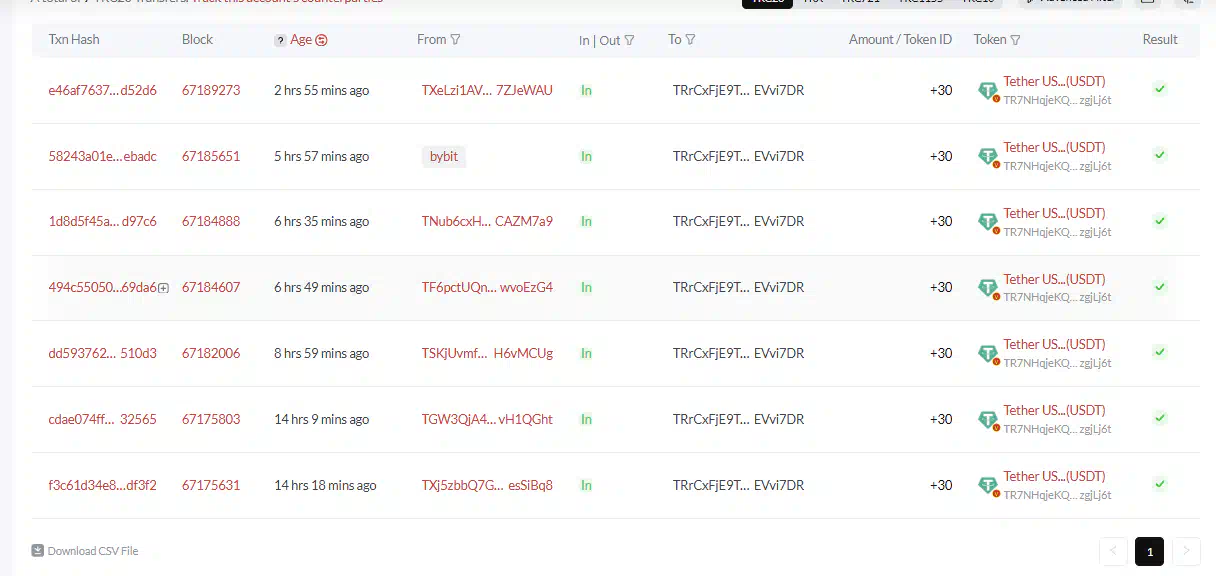Open block 67184607
Viewport: 1216px width, 576px height.
[211, 288]
